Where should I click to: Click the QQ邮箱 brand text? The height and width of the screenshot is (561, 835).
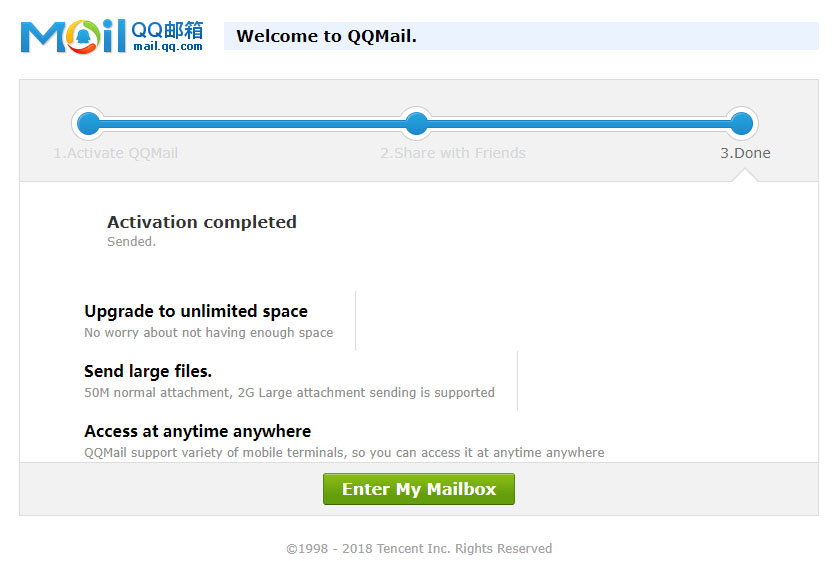tap(167, 29)
